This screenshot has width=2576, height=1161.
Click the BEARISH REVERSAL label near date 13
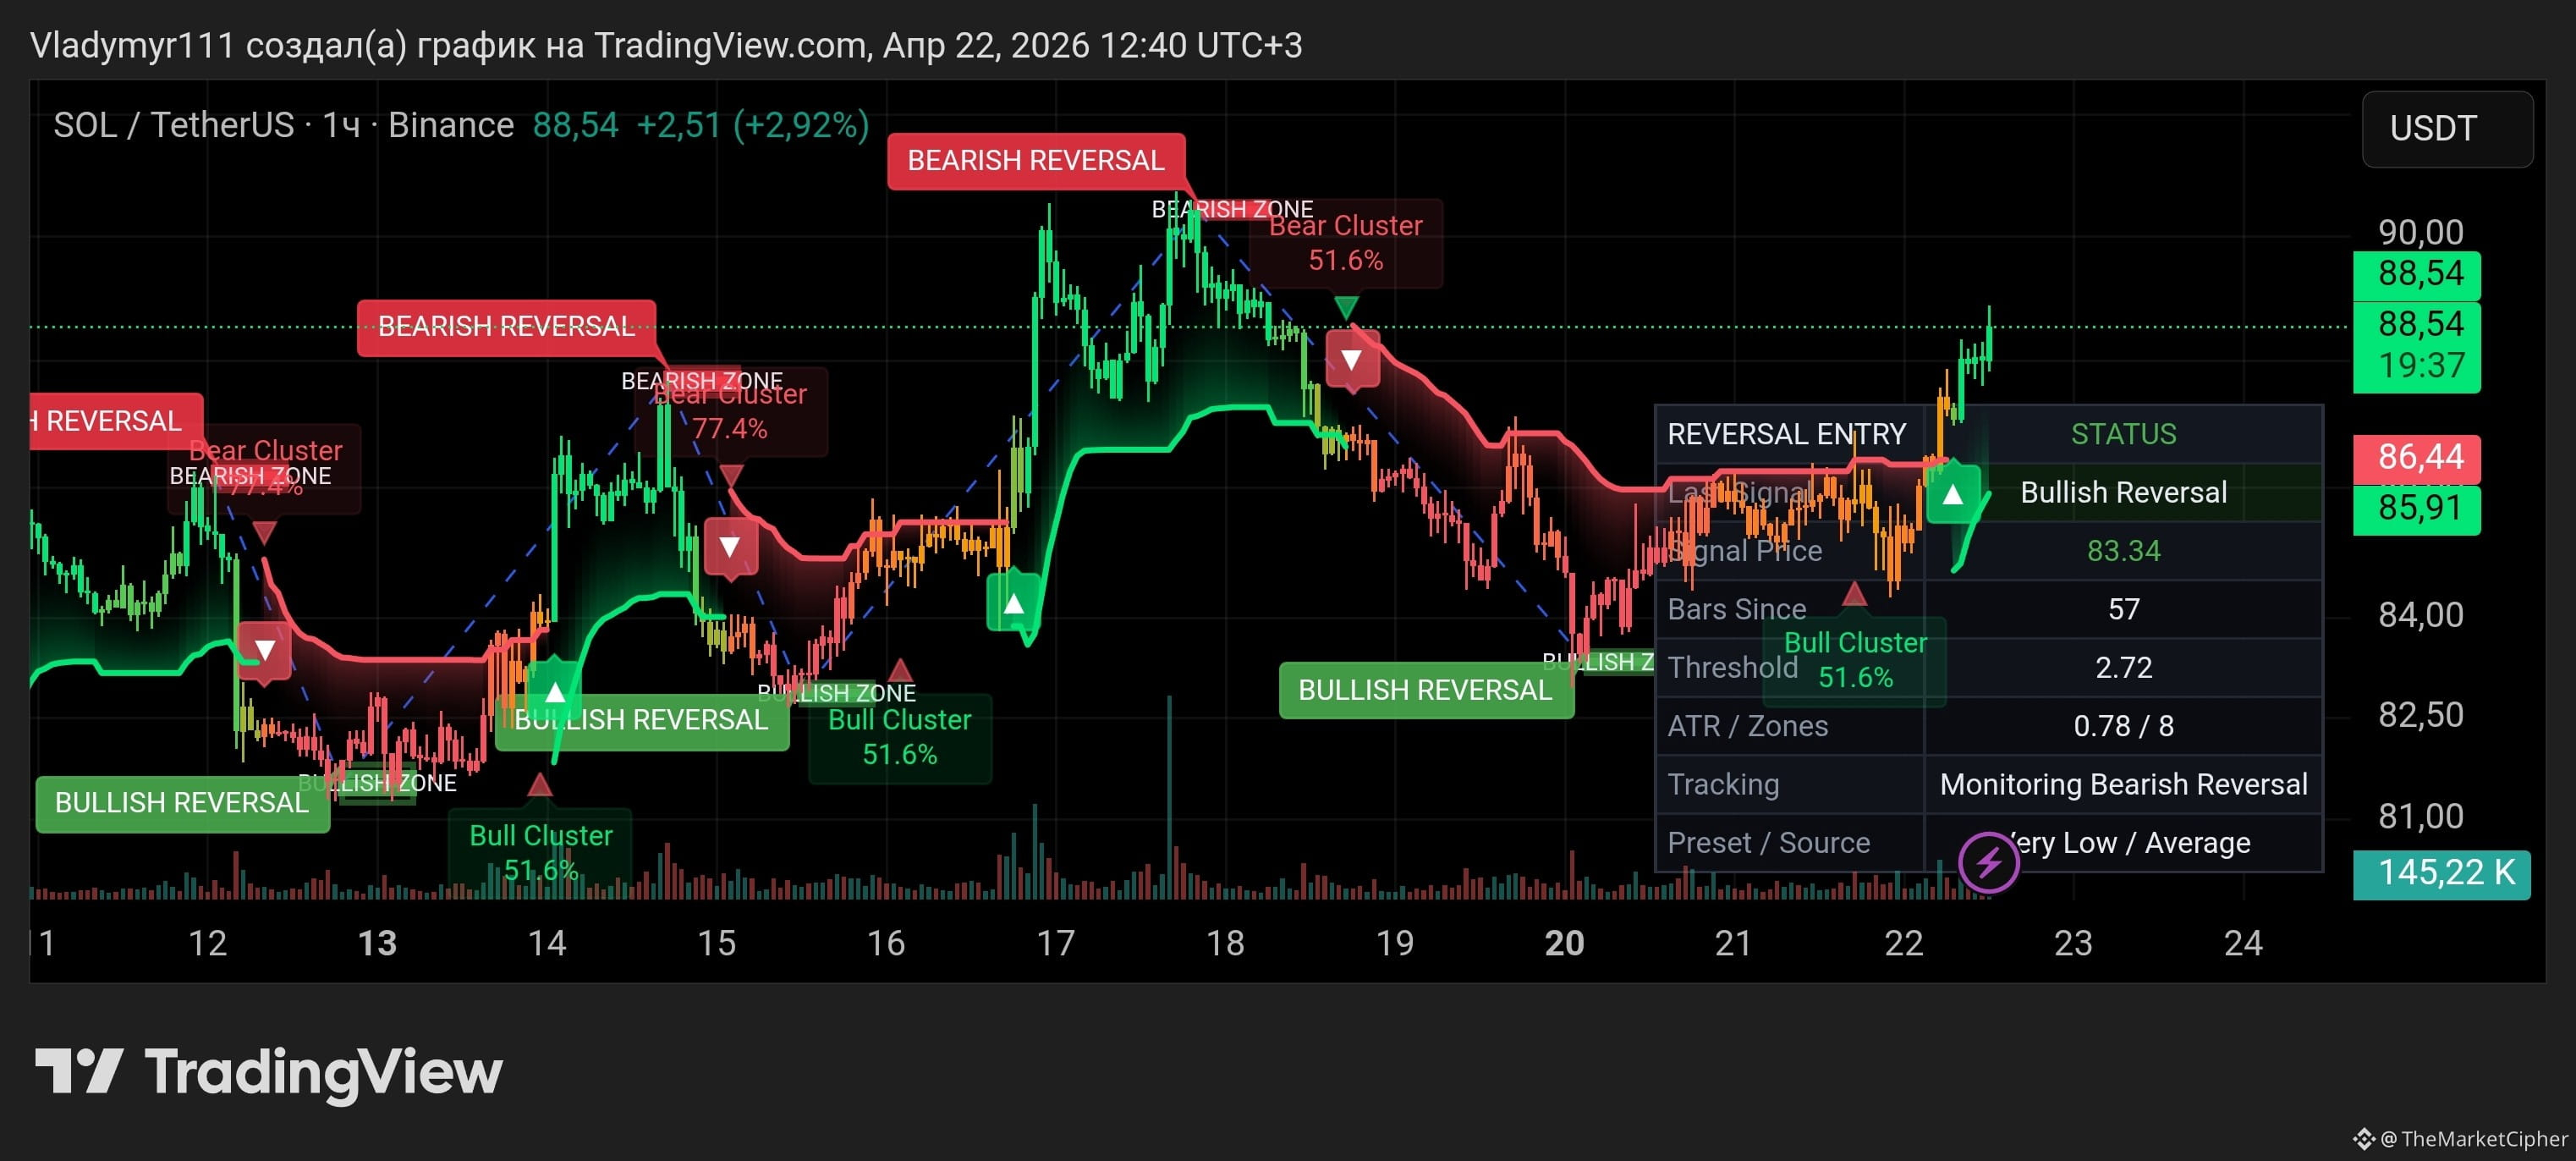click(506, 327)
